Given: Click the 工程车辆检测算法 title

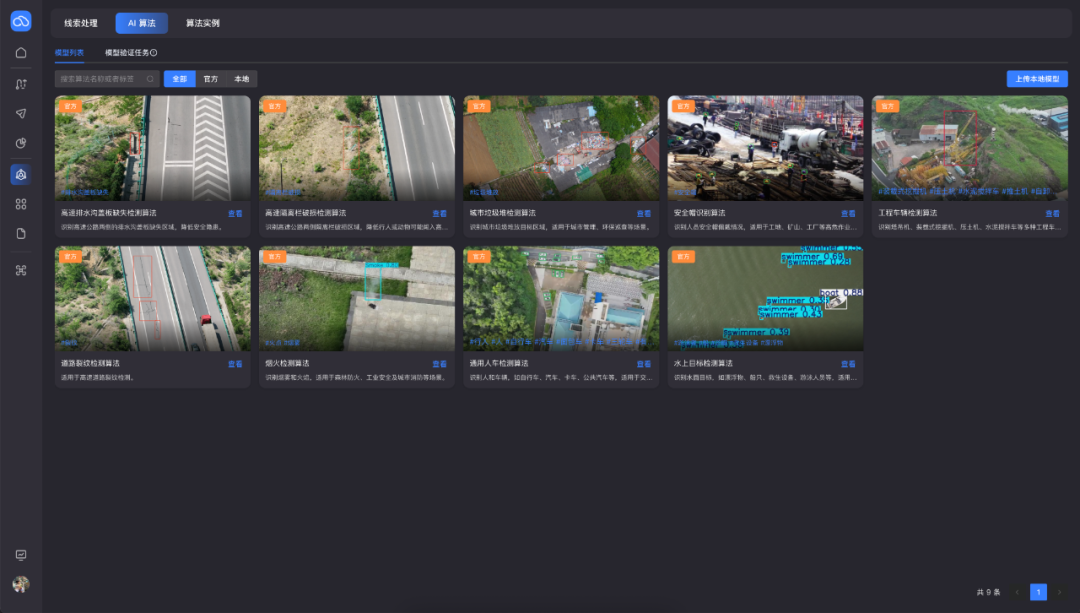Looking at the screenshot, I should tap(908, 213).
